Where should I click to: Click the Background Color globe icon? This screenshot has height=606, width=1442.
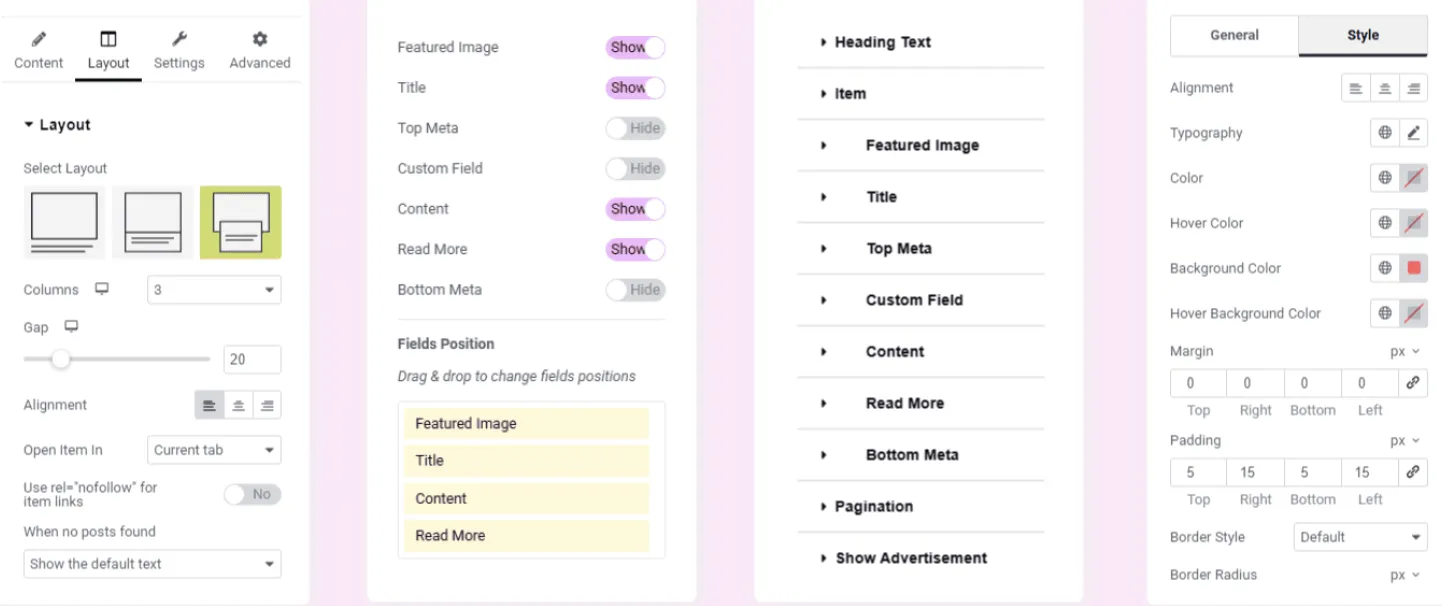tap(1385, 268)
